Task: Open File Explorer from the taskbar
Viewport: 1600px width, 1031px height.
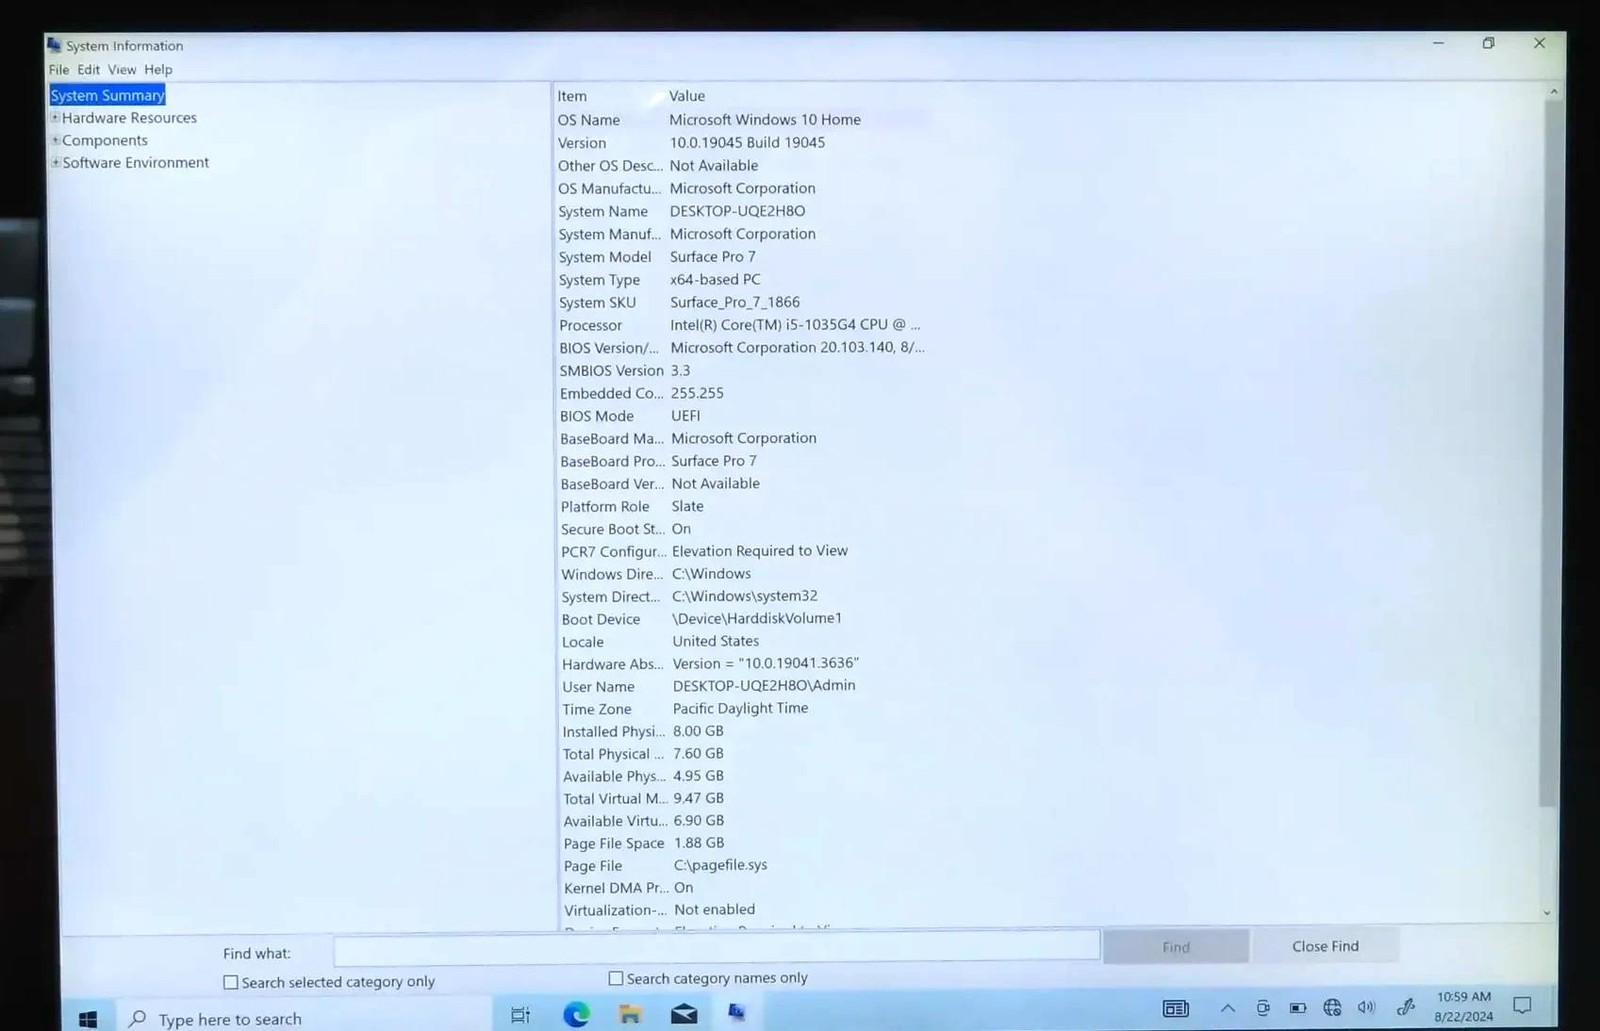Action: pos(630,1014)
